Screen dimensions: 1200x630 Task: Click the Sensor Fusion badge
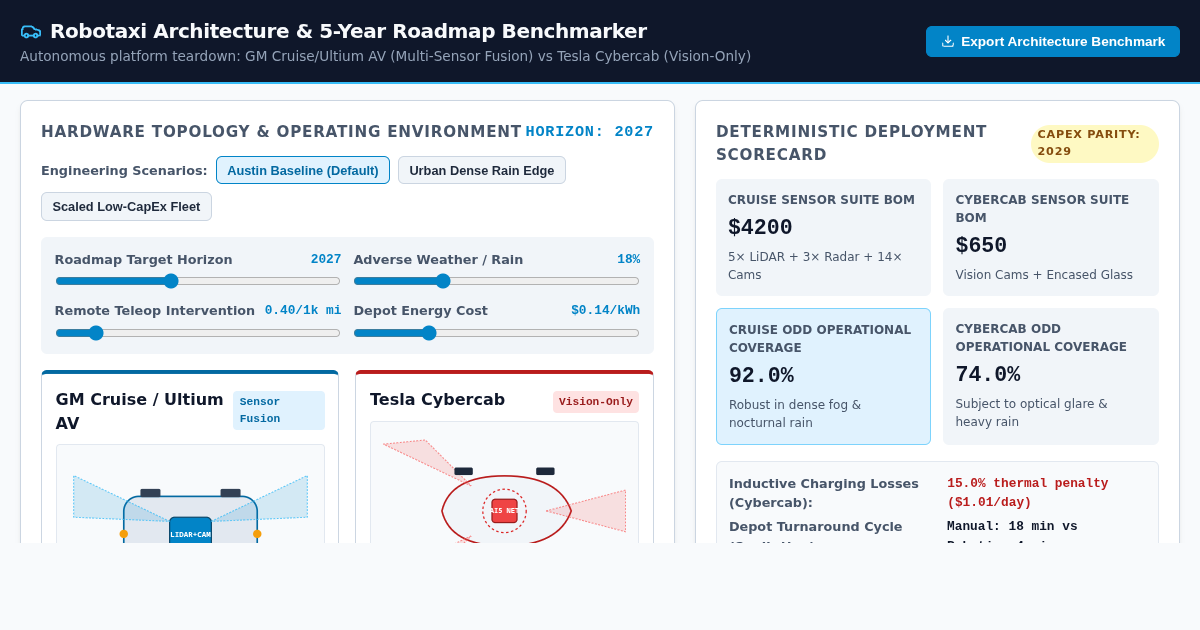tap(279, 410)
